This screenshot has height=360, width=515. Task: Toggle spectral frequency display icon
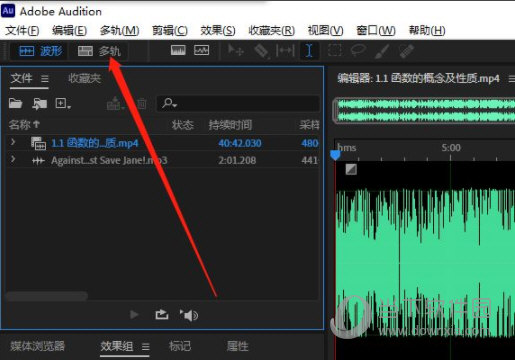(x=178, y=50)
